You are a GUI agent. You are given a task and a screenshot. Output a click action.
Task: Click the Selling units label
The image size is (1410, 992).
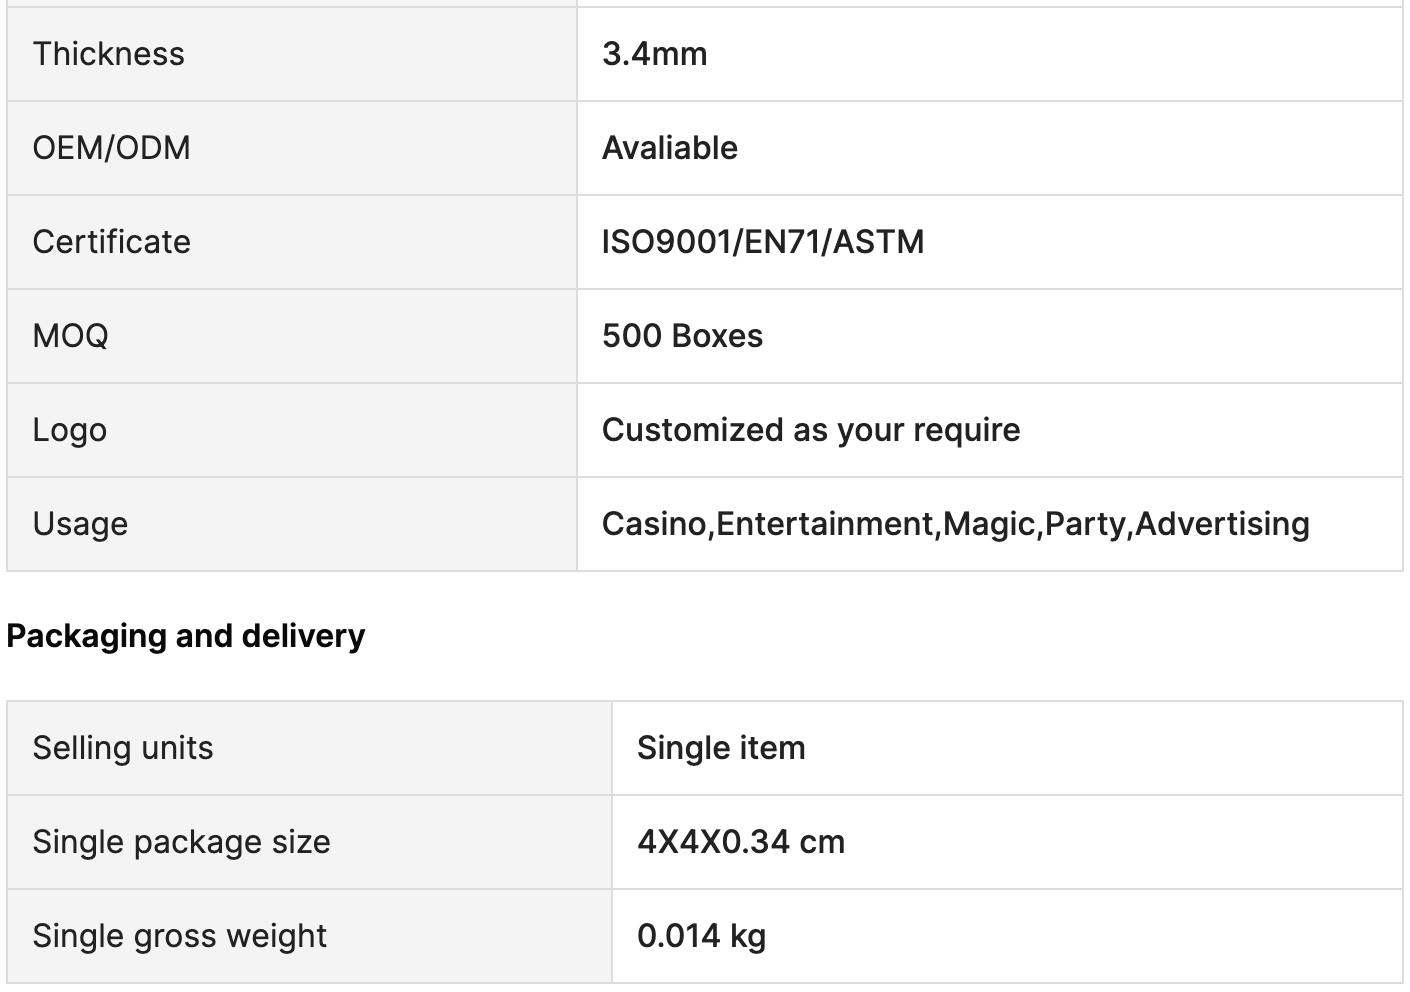(122, 748)
